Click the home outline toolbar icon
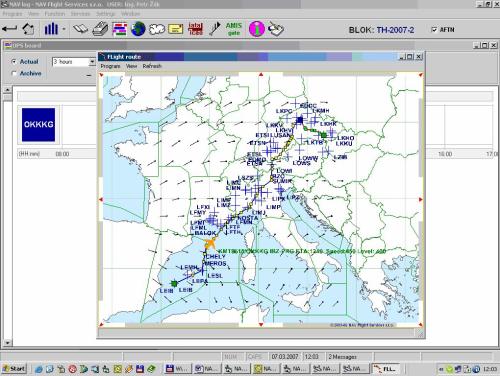This screenshot has height=376, width=500. click(x=28, y=29)
